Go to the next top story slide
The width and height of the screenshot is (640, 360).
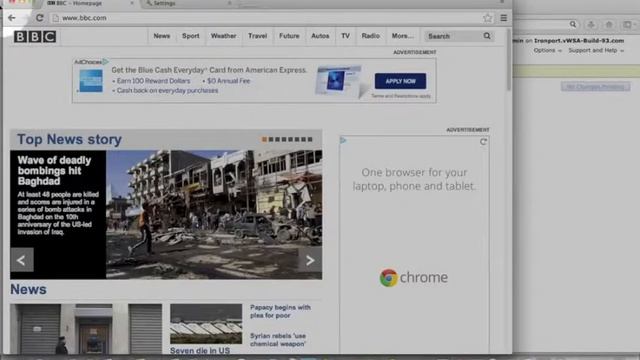tap(310, 260)
